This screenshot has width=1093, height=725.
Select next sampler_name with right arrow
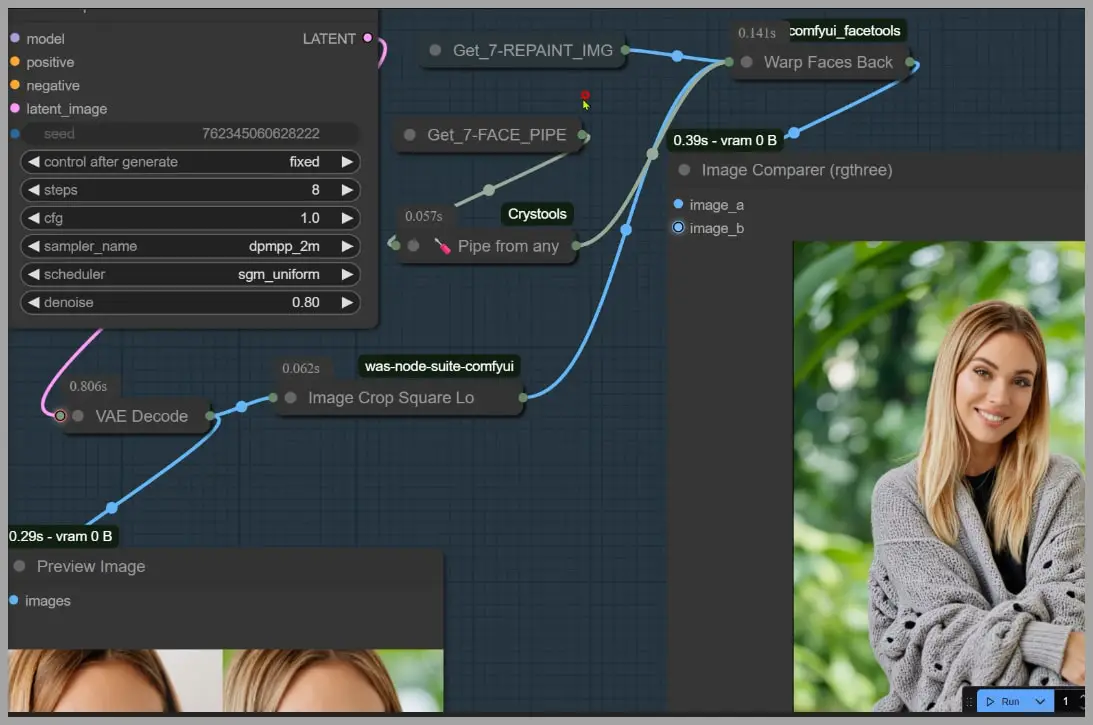click(347, 246)
